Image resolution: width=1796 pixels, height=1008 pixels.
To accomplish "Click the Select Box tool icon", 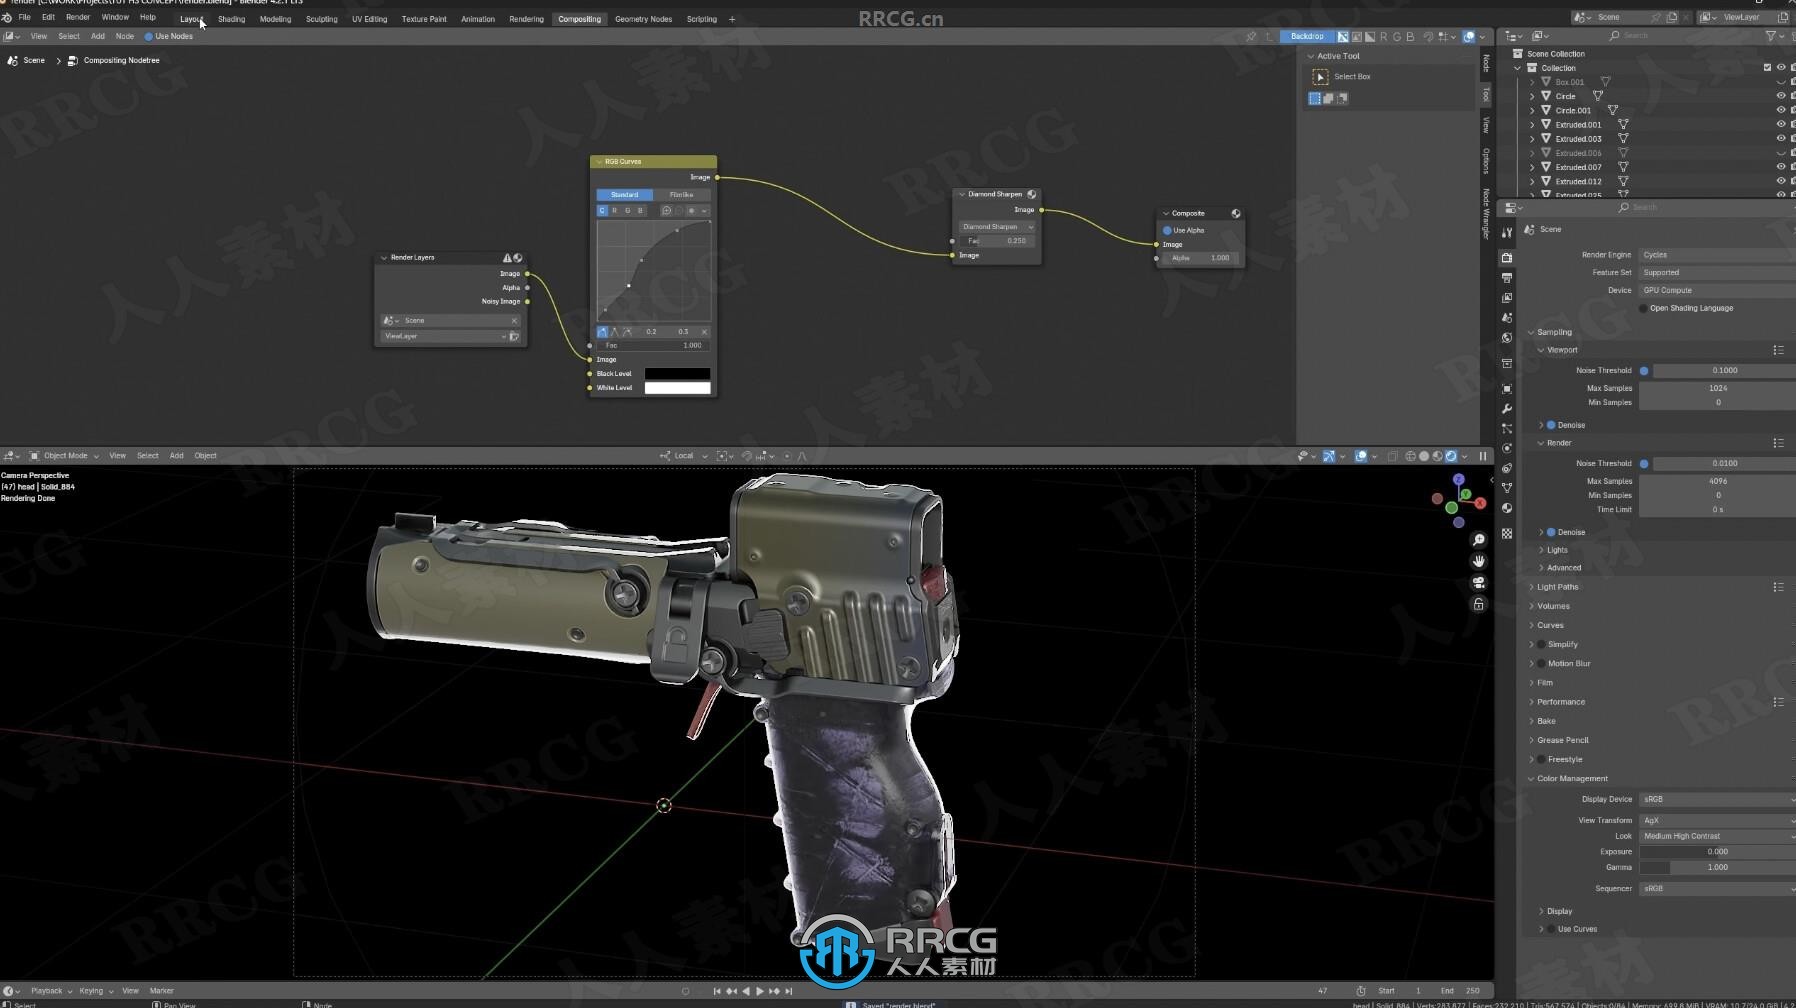I will tap(1320, 77).
